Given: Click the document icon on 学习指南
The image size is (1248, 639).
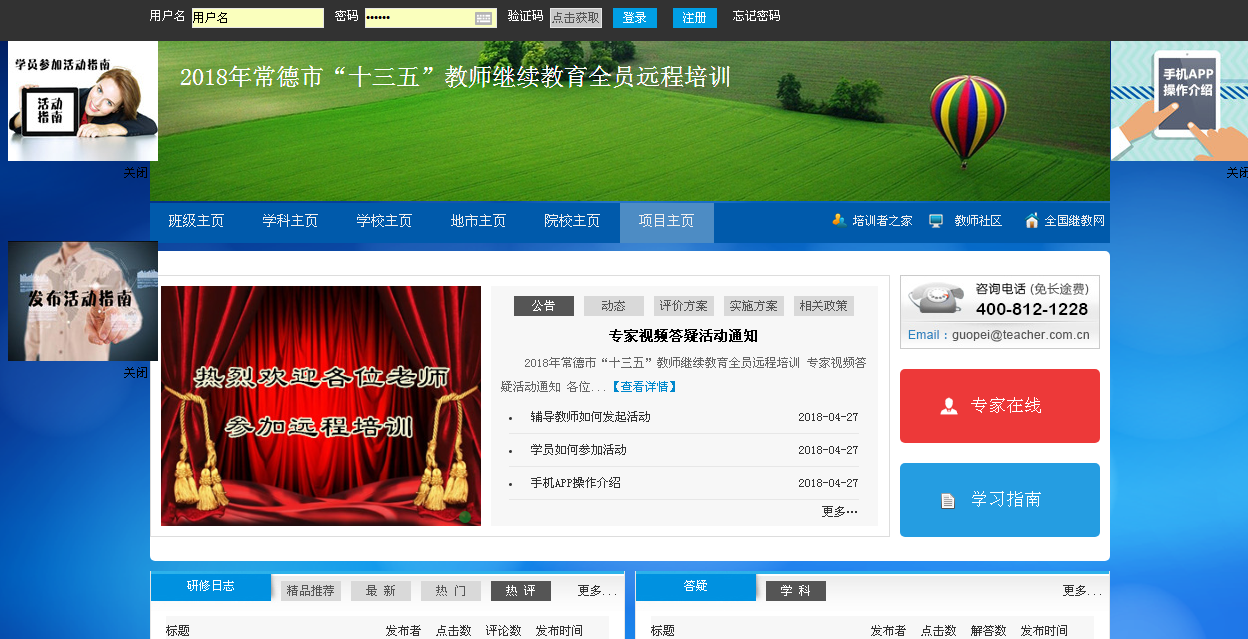Looking at the screenshot, I should (x=948, y=500).
